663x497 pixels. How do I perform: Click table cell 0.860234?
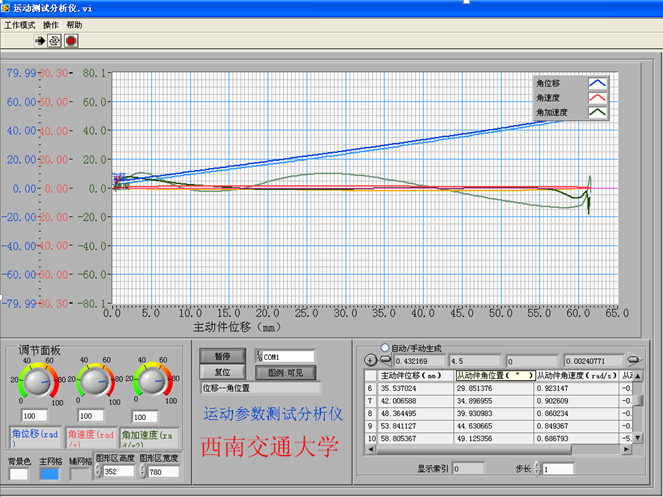(577, 413)
